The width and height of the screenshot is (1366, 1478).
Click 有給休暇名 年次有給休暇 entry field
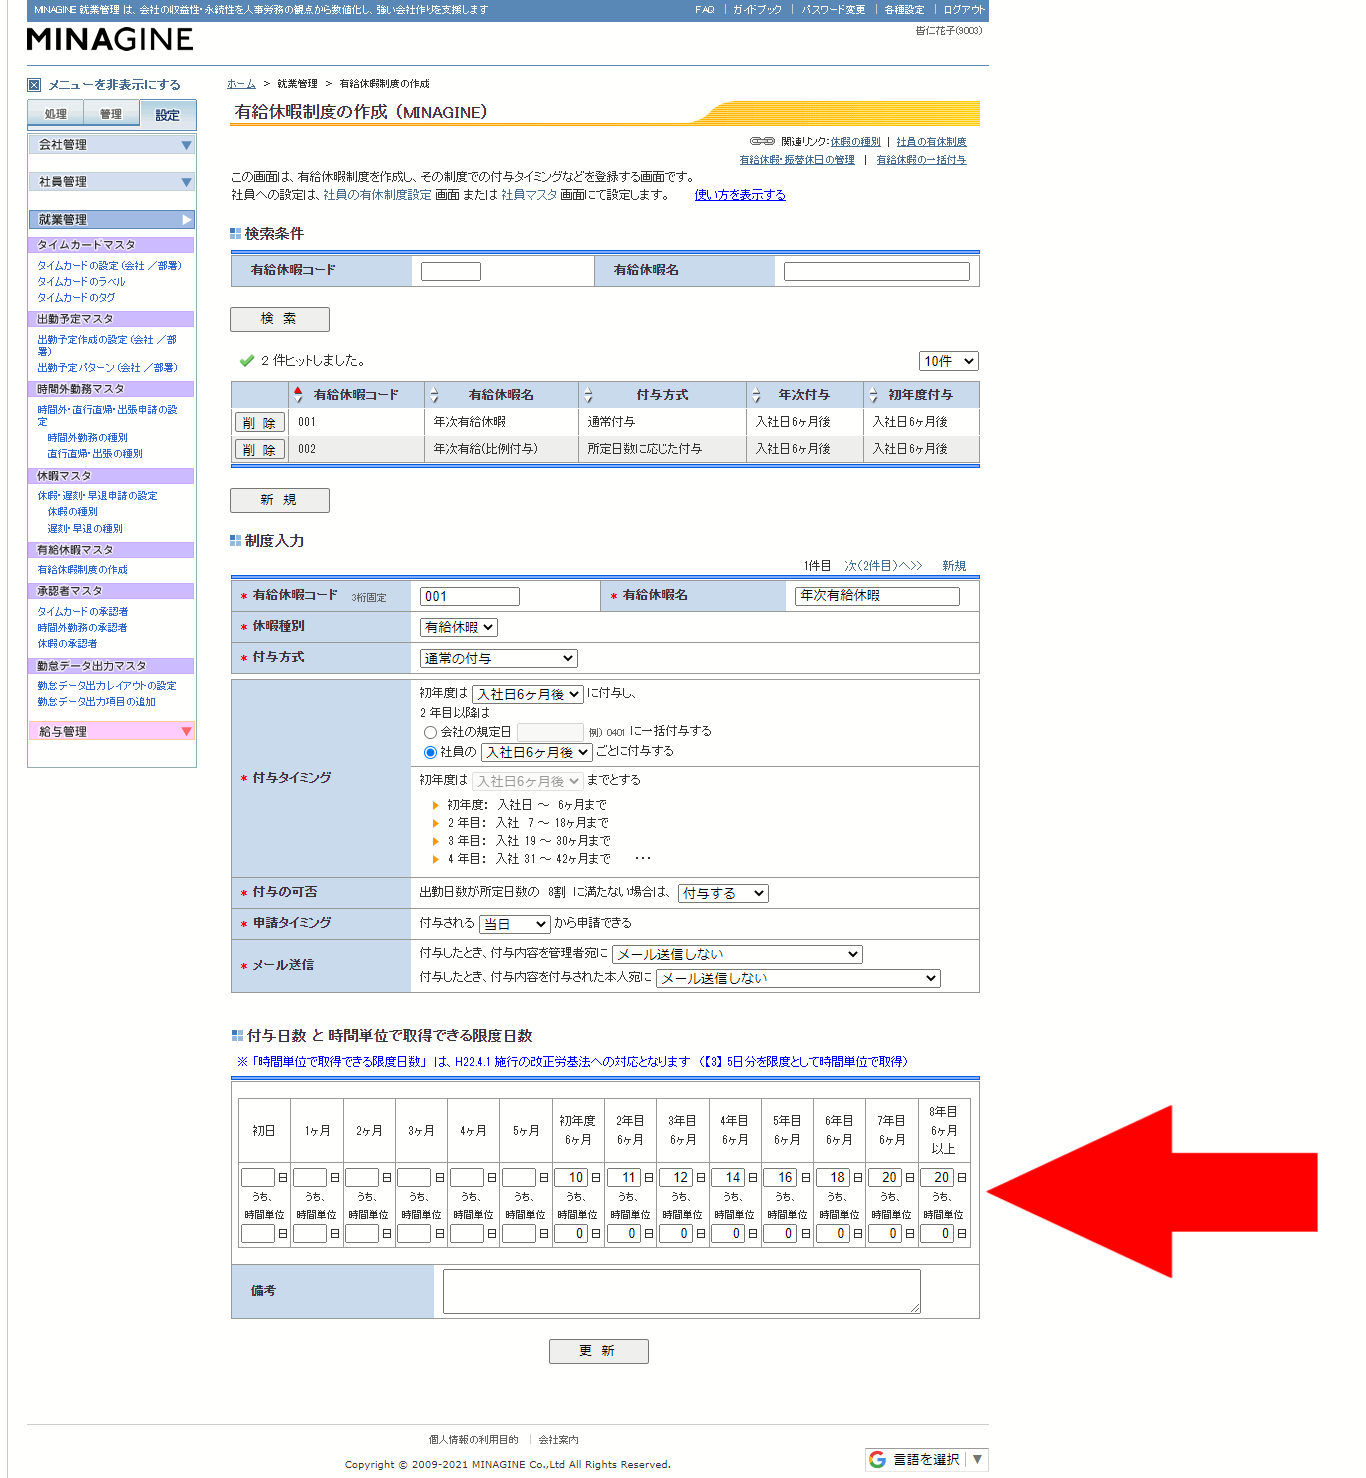[877, 596]
